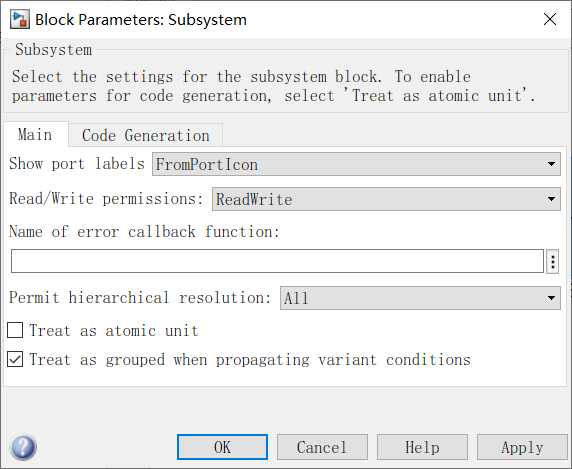572x469 pixels.
Task: Uncheck Treat as grouped when propagating variant conditions
Action: tap(15, 360)
